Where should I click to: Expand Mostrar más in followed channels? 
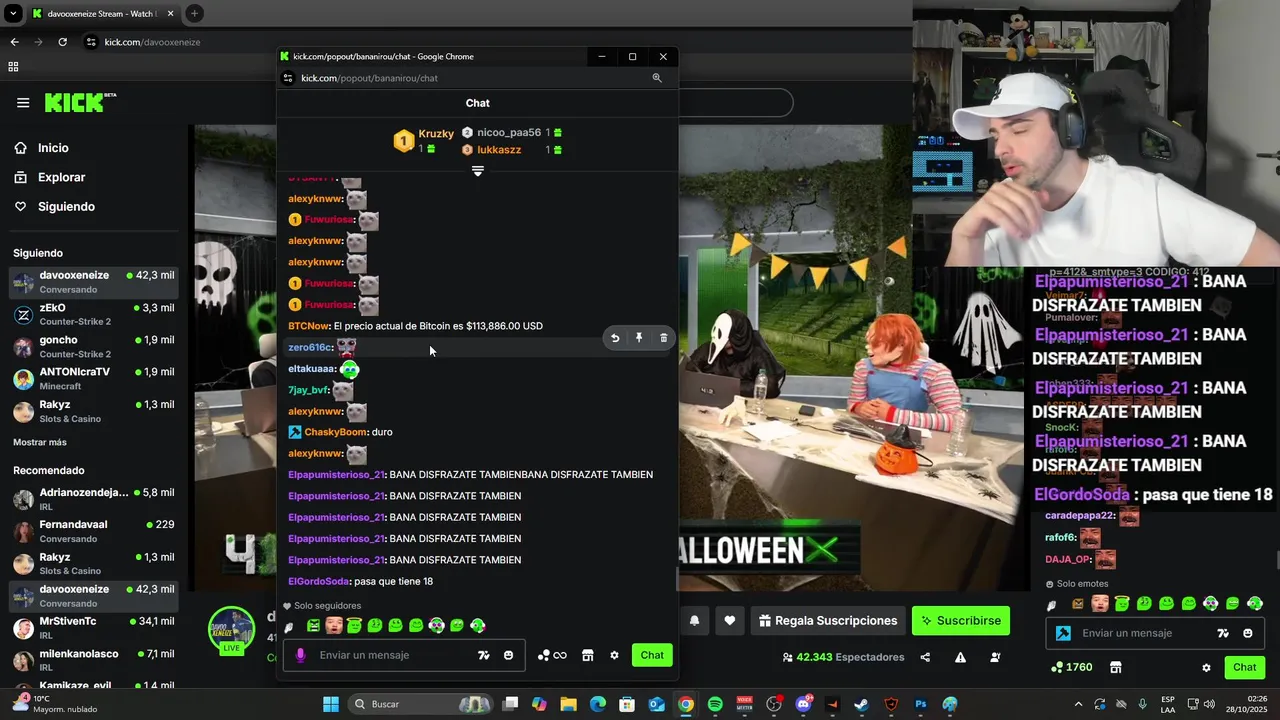40,442
